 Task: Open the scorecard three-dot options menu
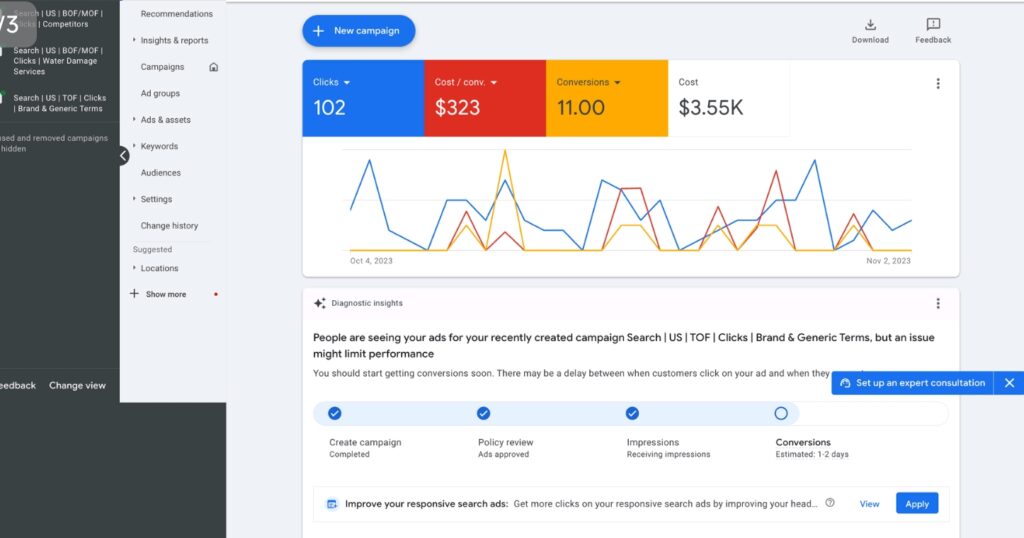tap(937, 84)
